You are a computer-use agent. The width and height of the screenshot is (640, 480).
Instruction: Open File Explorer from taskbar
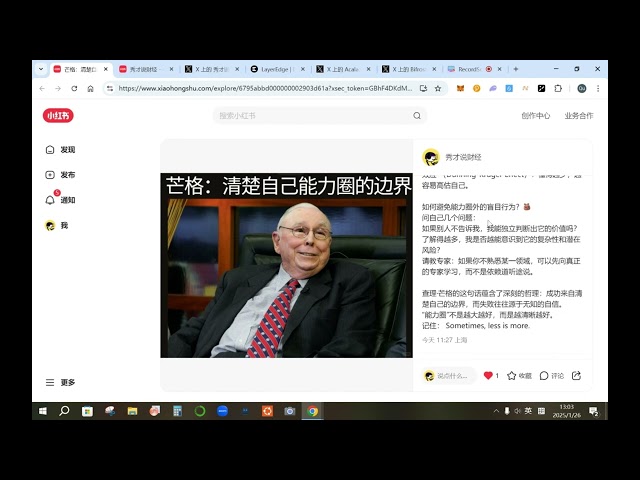pyautogui.click(x=132, y=411)
